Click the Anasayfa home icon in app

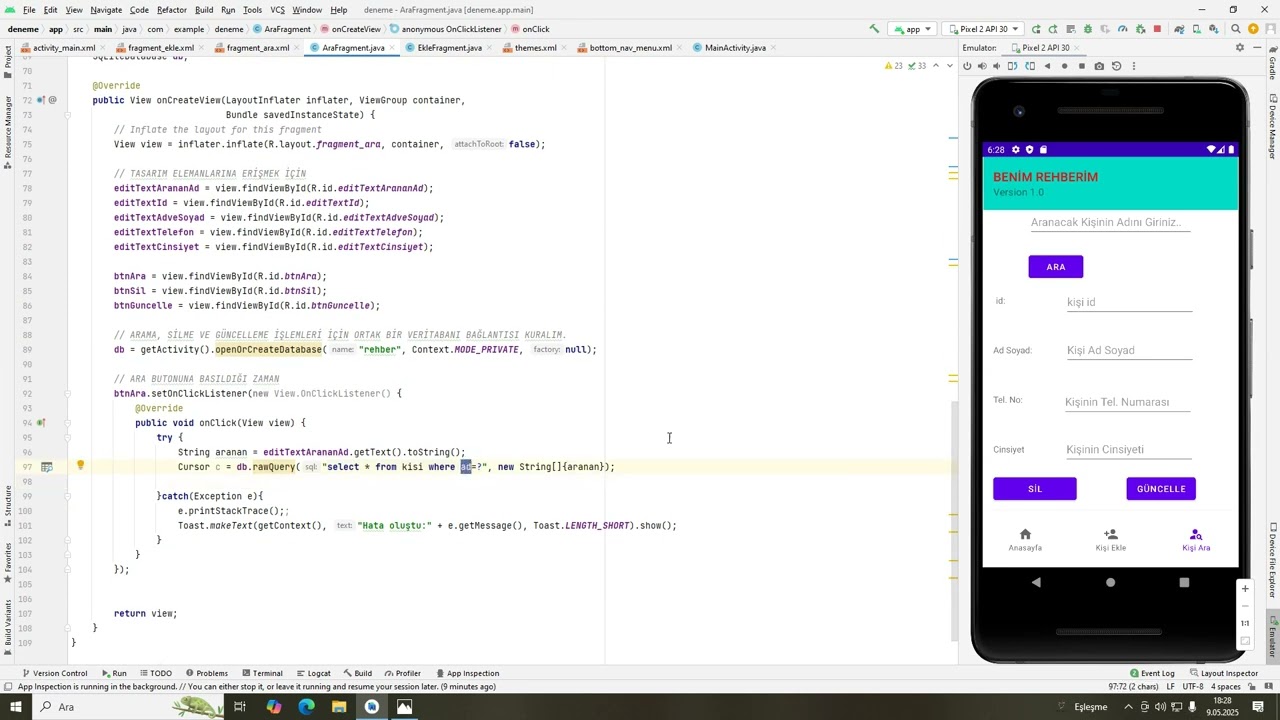point(1025,535)
